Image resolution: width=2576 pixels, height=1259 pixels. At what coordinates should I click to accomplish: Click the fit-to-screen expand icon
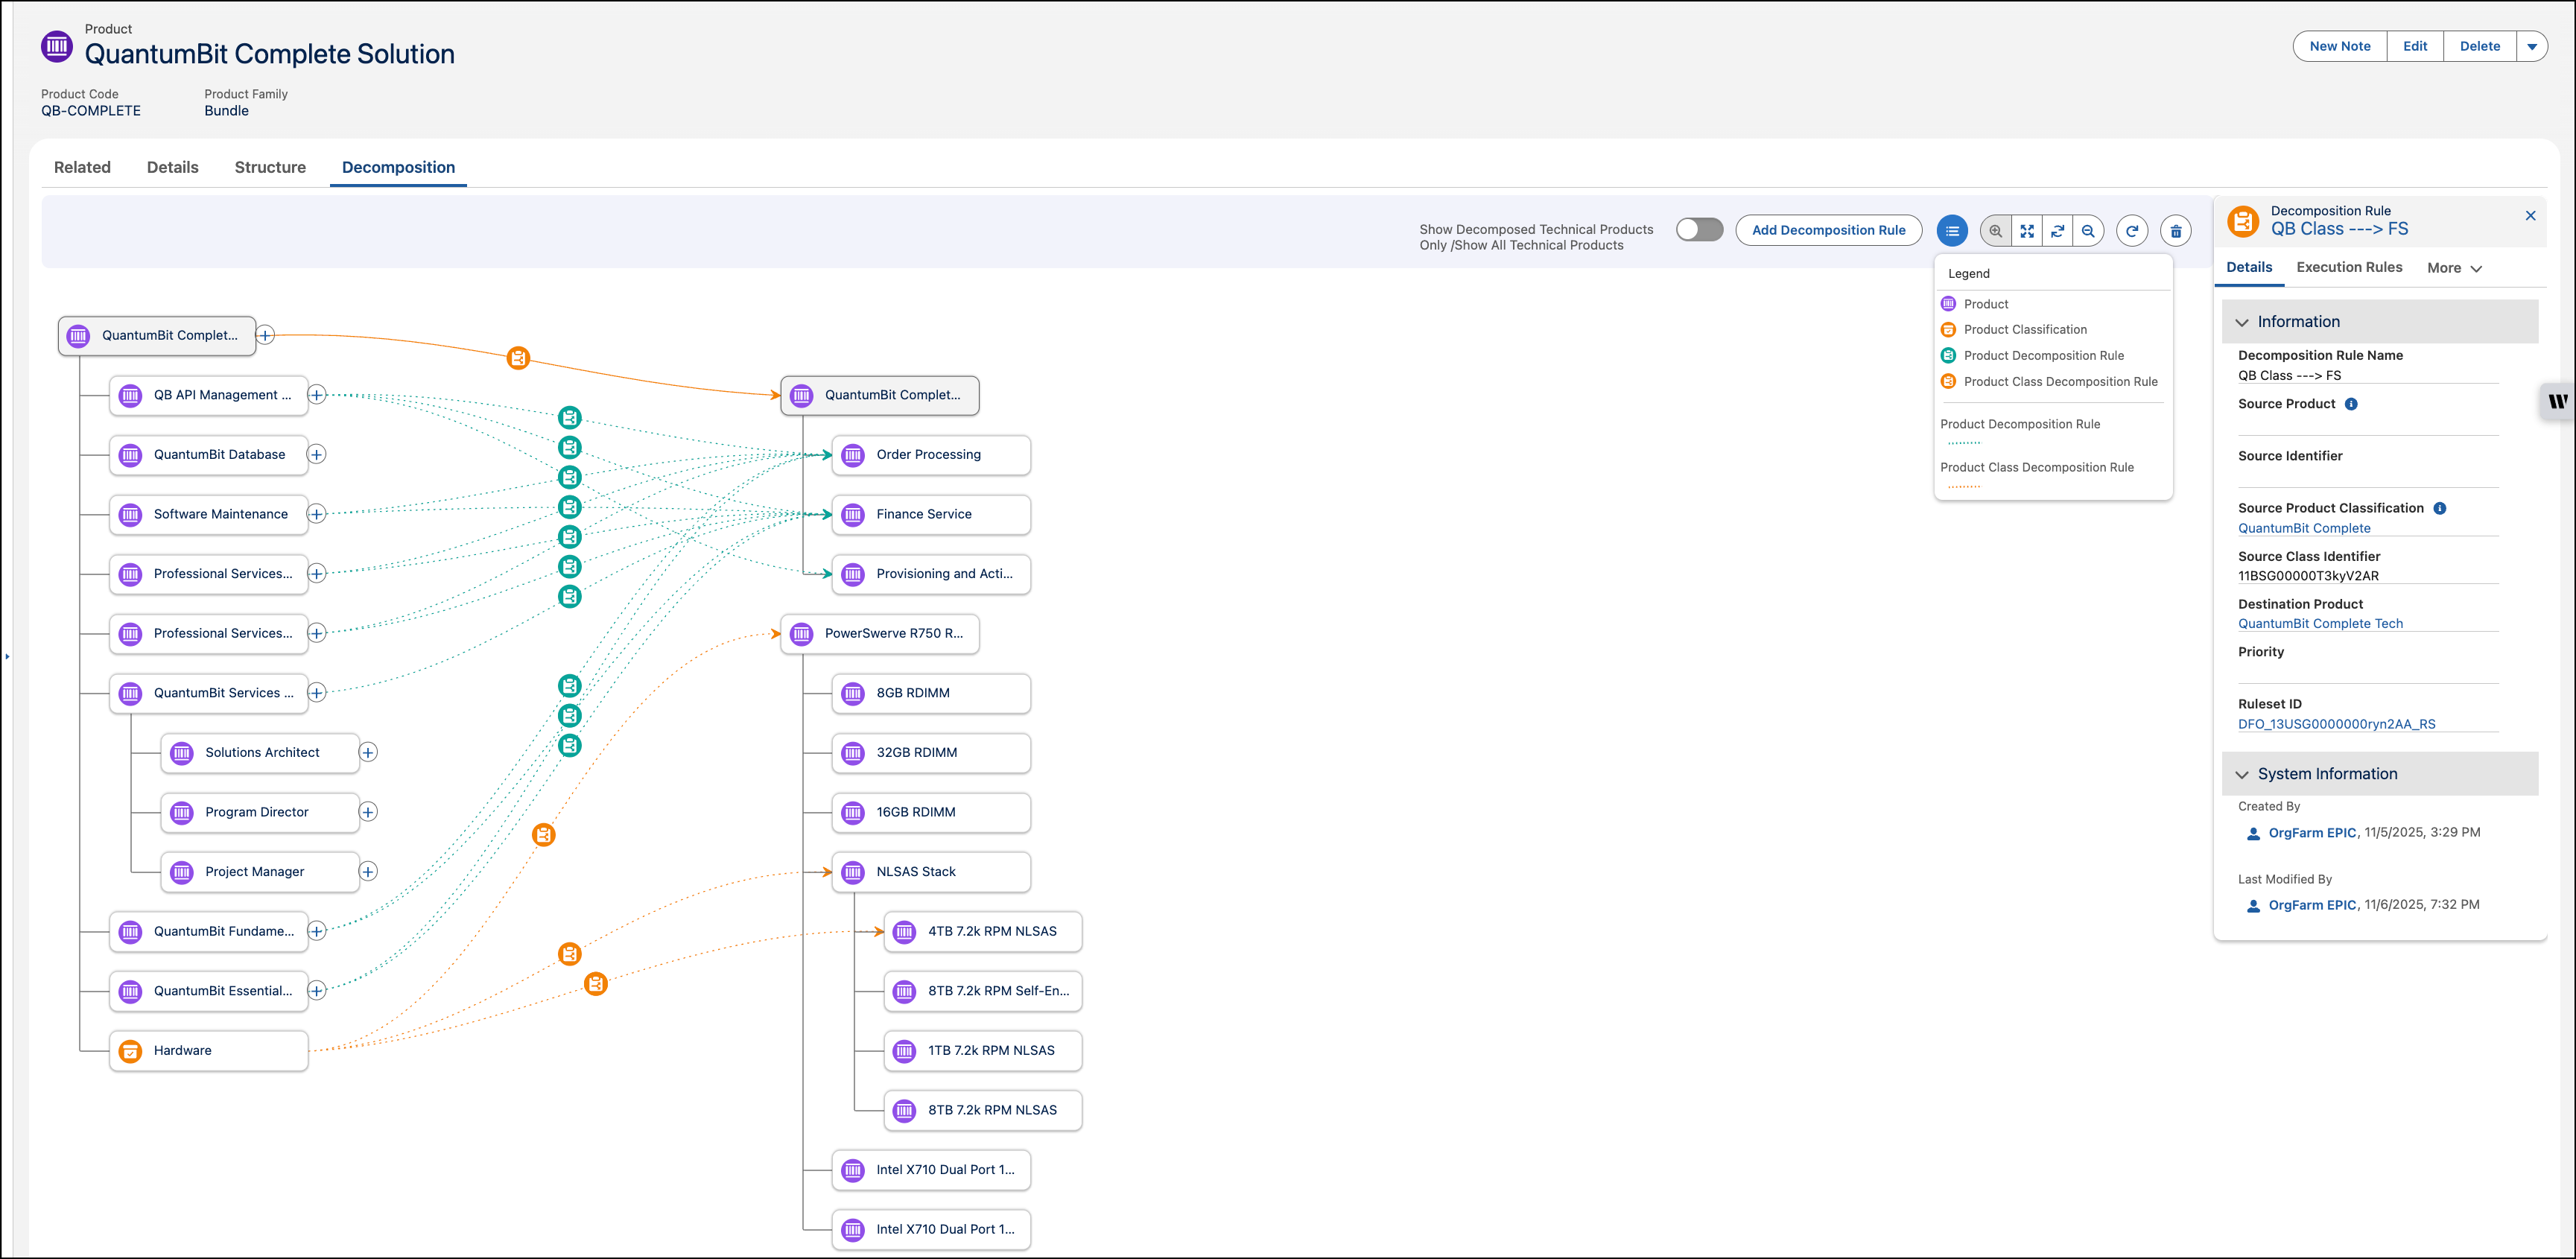pos(2026,231)
